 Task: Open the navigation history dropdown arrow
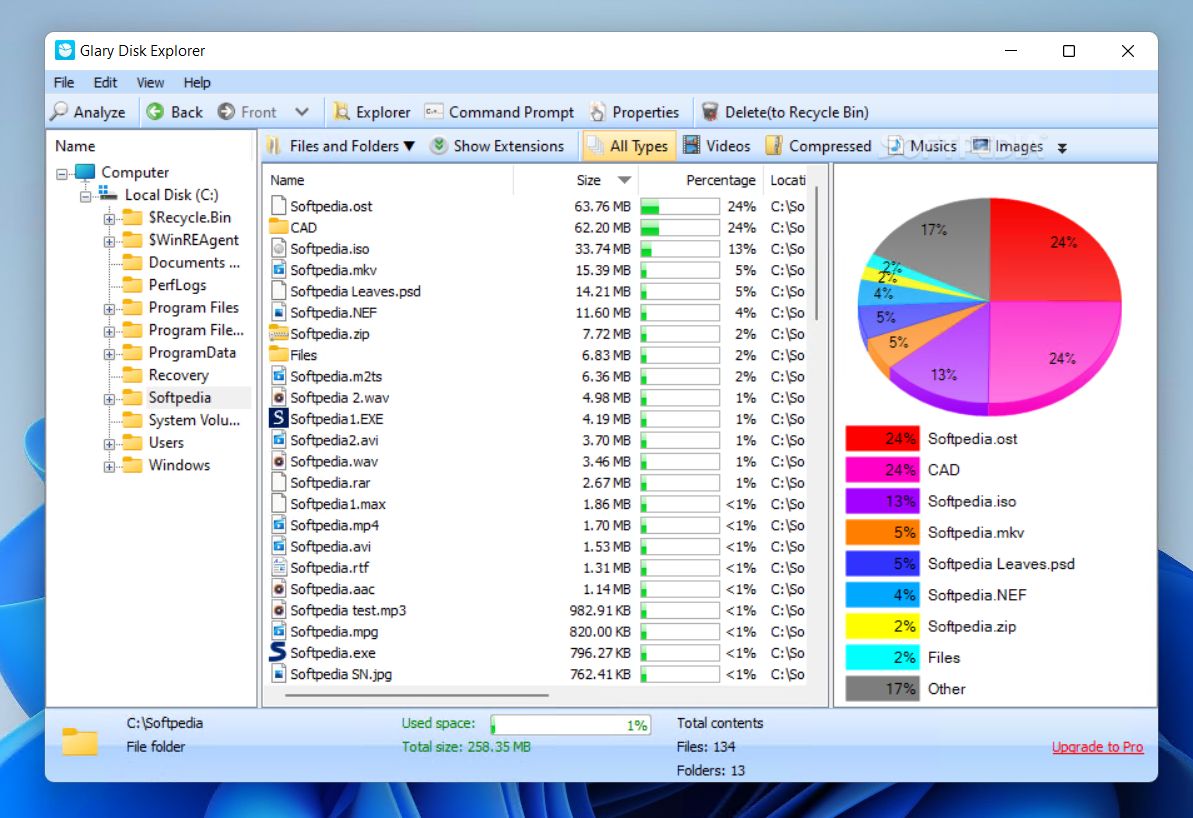302,112
